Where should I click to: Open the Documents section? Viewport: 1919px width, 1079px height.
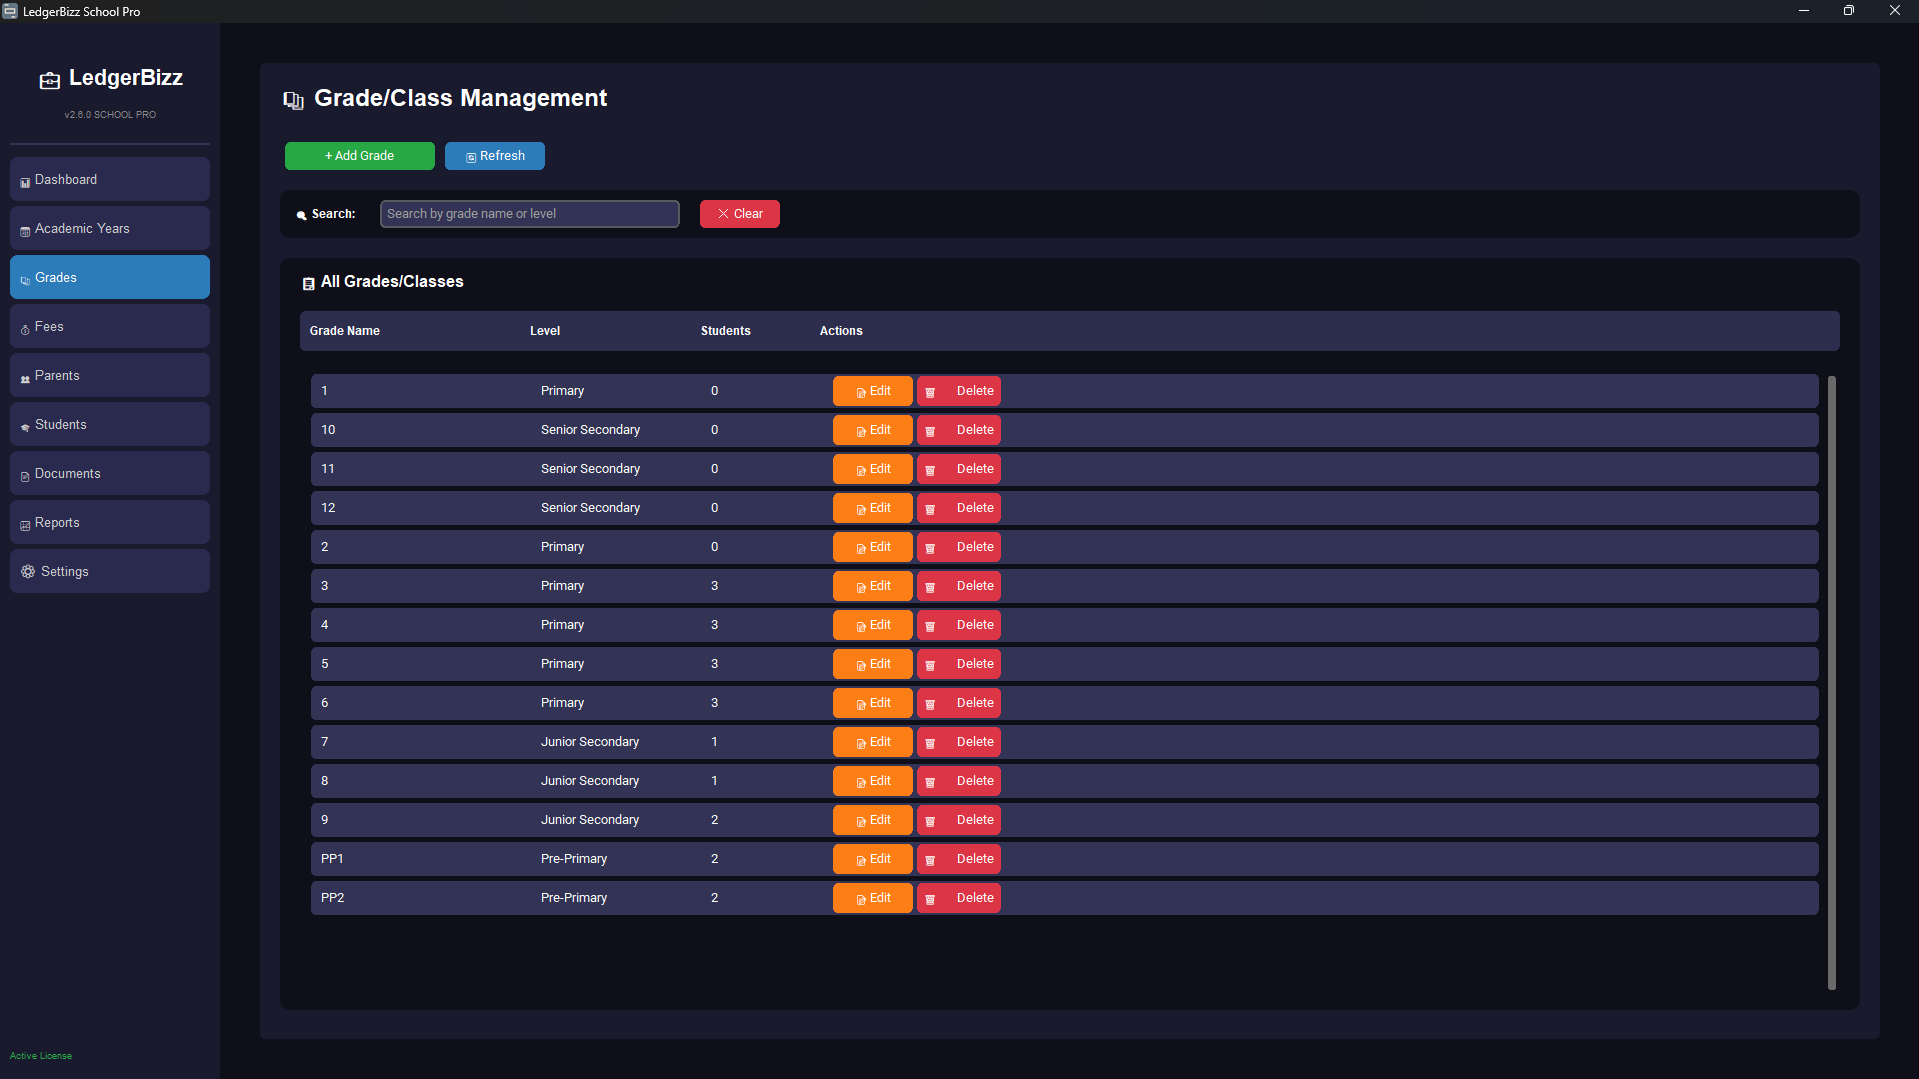click(x=110, y=474)
